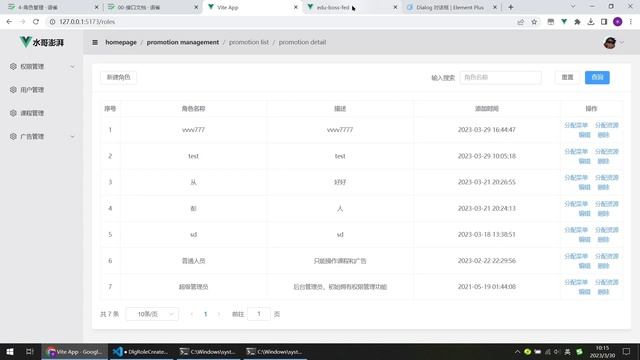
Task: Open the browser extensions puzzle icon
Action: click(x=577, y=22)
